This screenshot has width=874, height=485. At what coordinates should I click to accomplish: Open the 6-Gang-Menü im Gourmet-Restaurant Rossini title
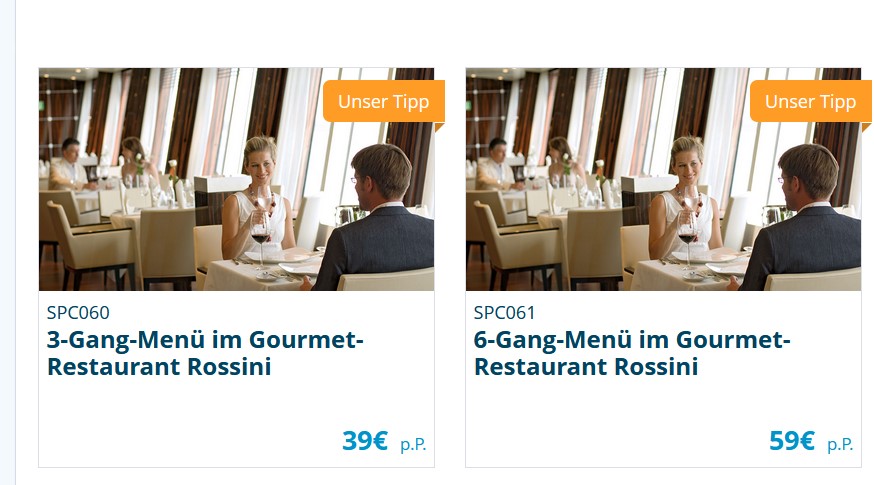632,353
